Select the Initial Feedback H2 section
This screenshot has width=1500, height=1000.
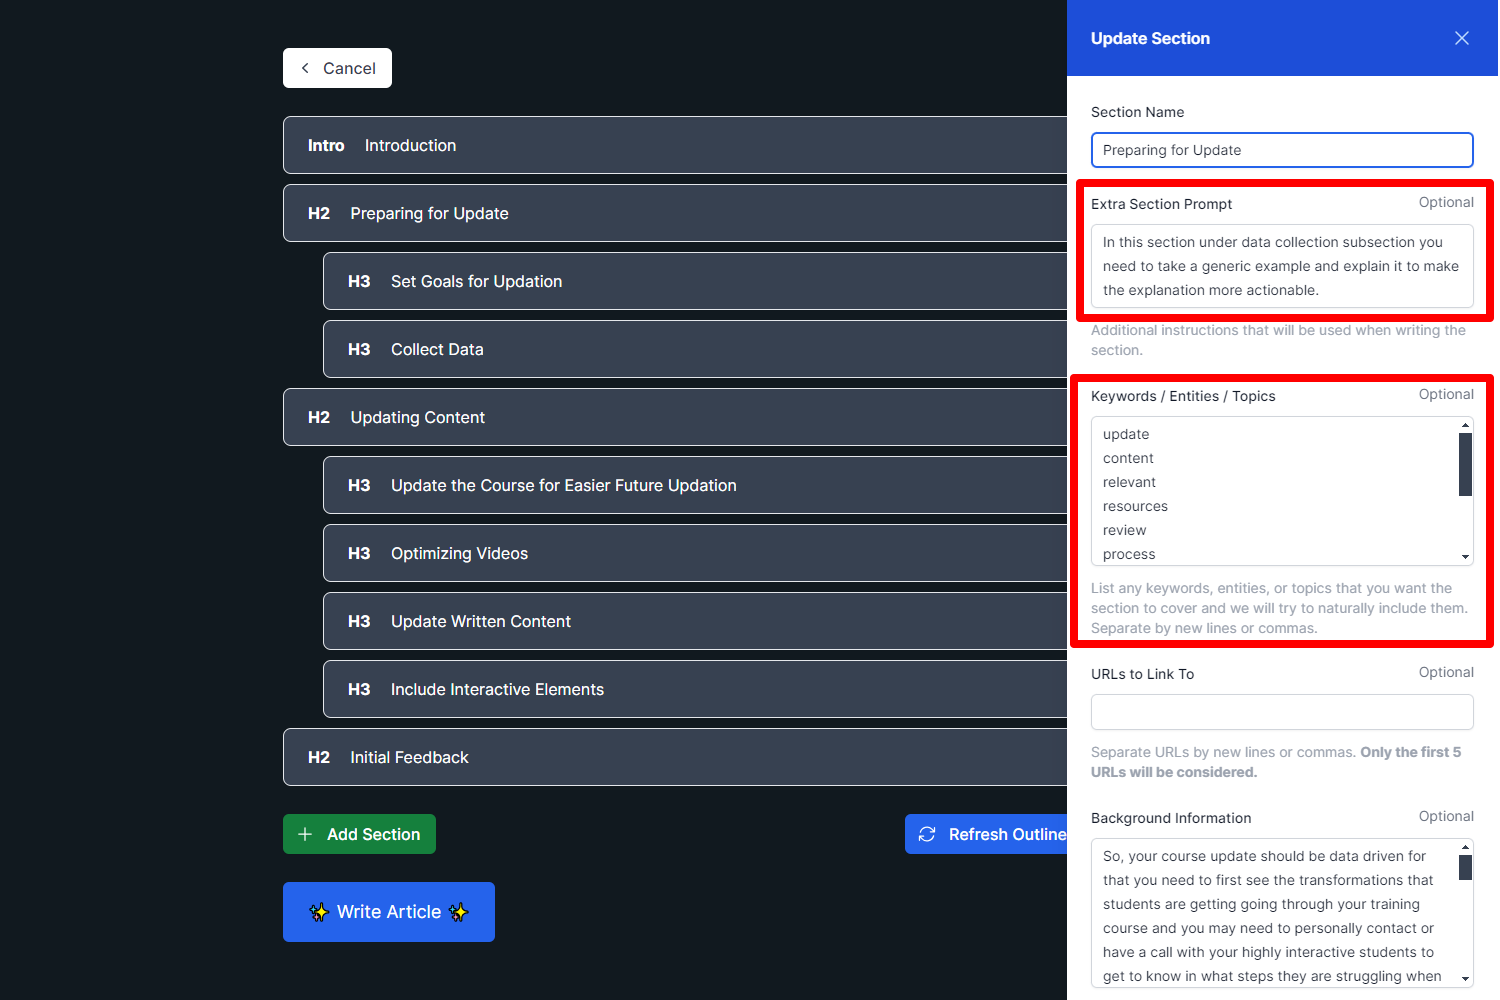coord(675,757)
